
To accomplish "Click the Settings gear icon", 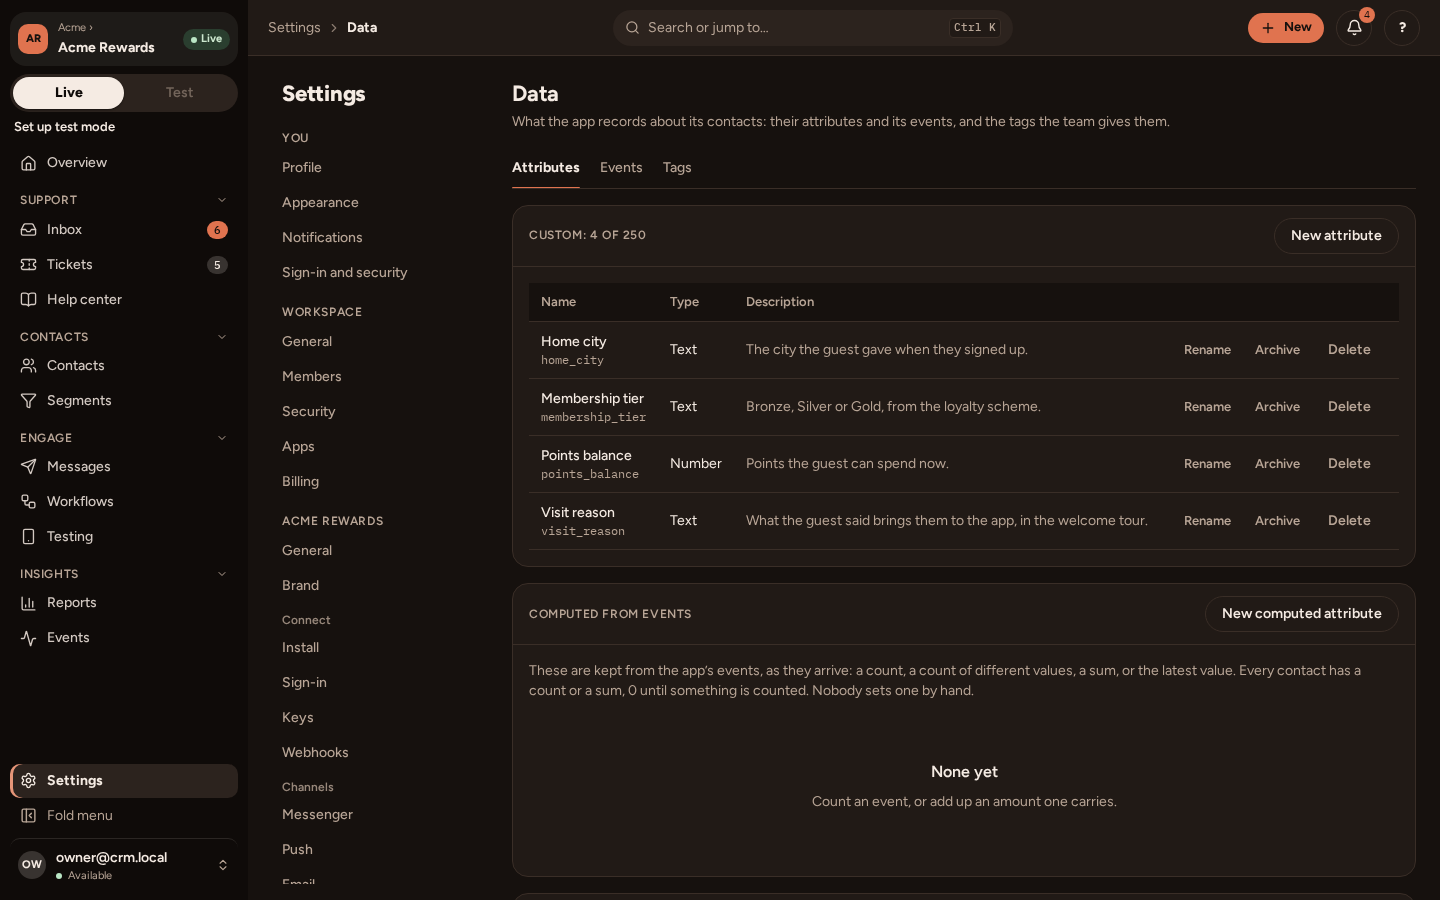I will click(29, 781).
